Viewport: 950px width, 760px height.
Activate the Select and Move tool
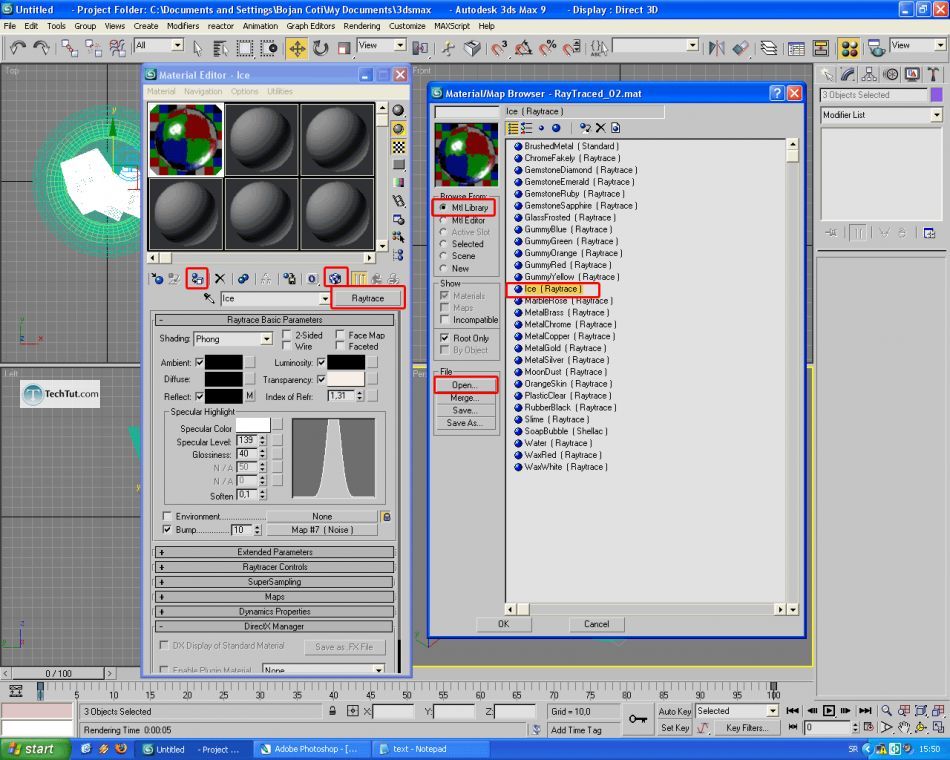[x=297, y=47]
